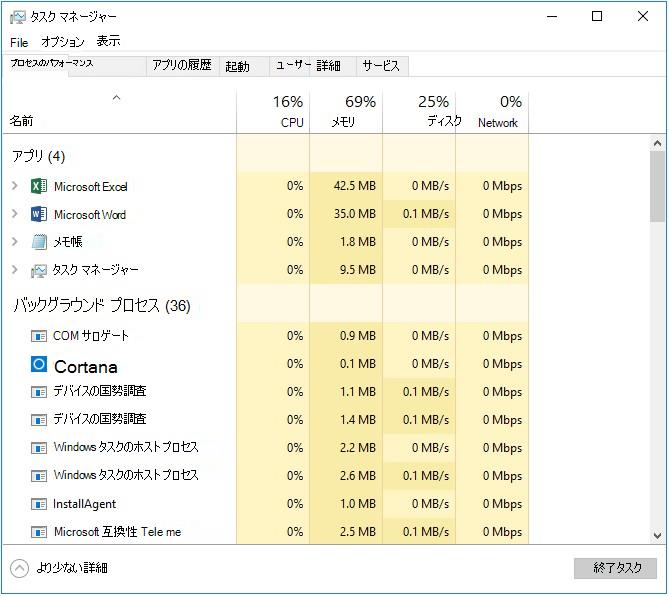669x597 pixels.
Task: Click the より少ない詳細 link
Action: coord(72,568)
